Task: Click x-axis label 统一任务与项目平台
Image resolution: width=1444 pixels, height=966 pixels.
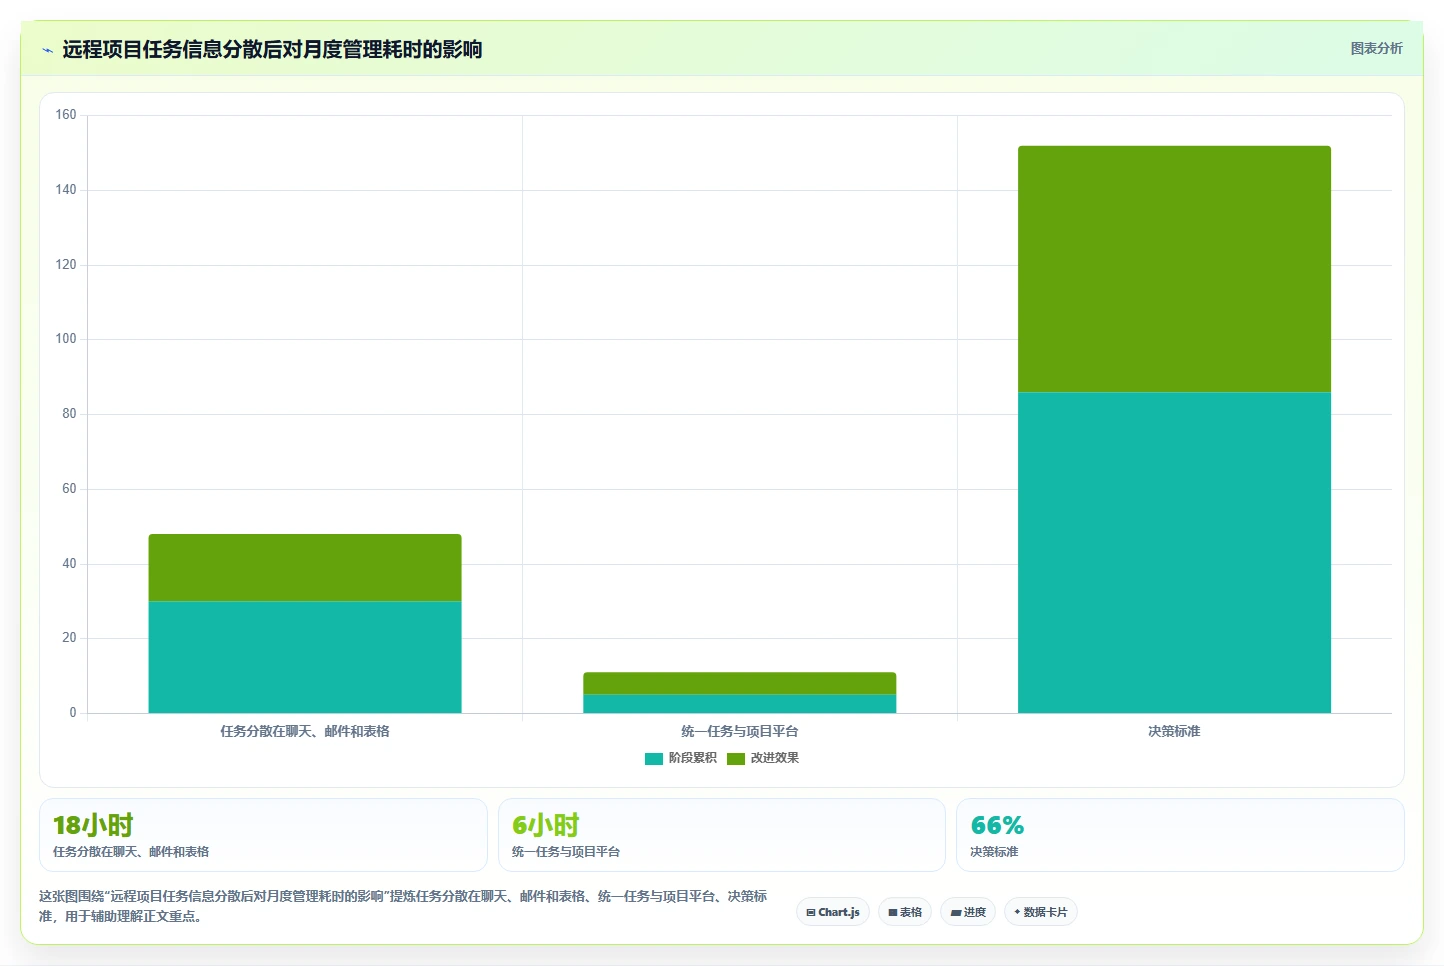Action: [x=740, y=732]
